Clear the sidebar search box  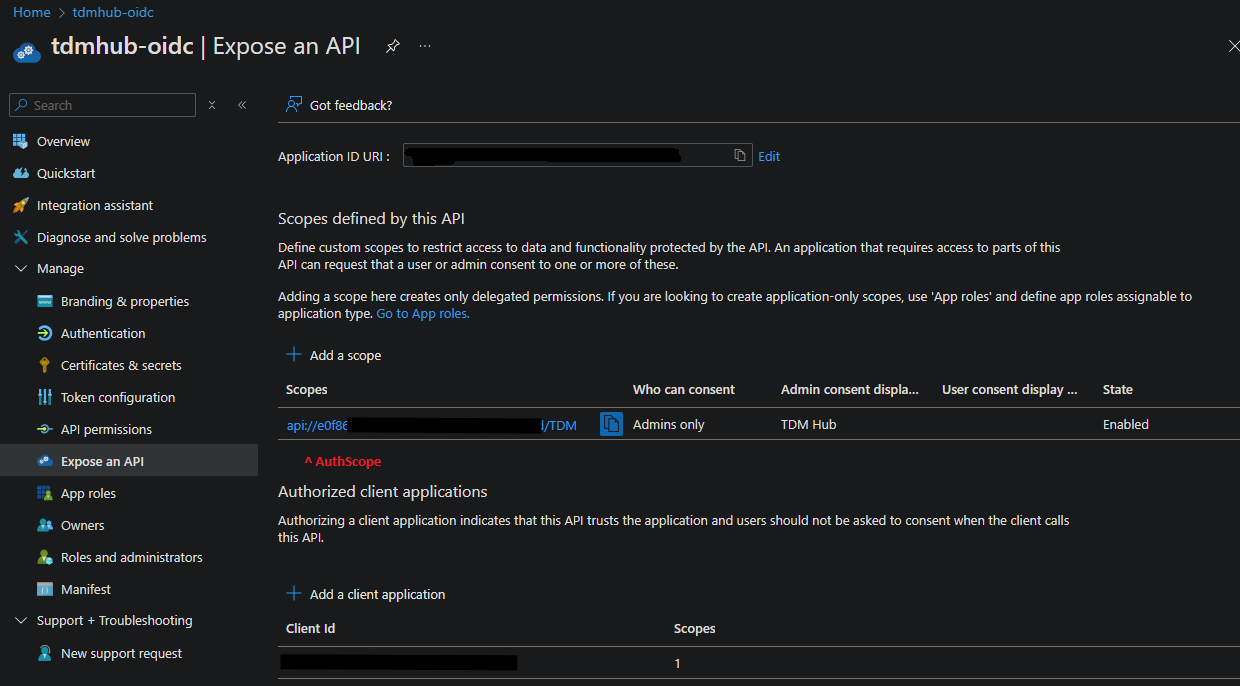coord(212,105)
